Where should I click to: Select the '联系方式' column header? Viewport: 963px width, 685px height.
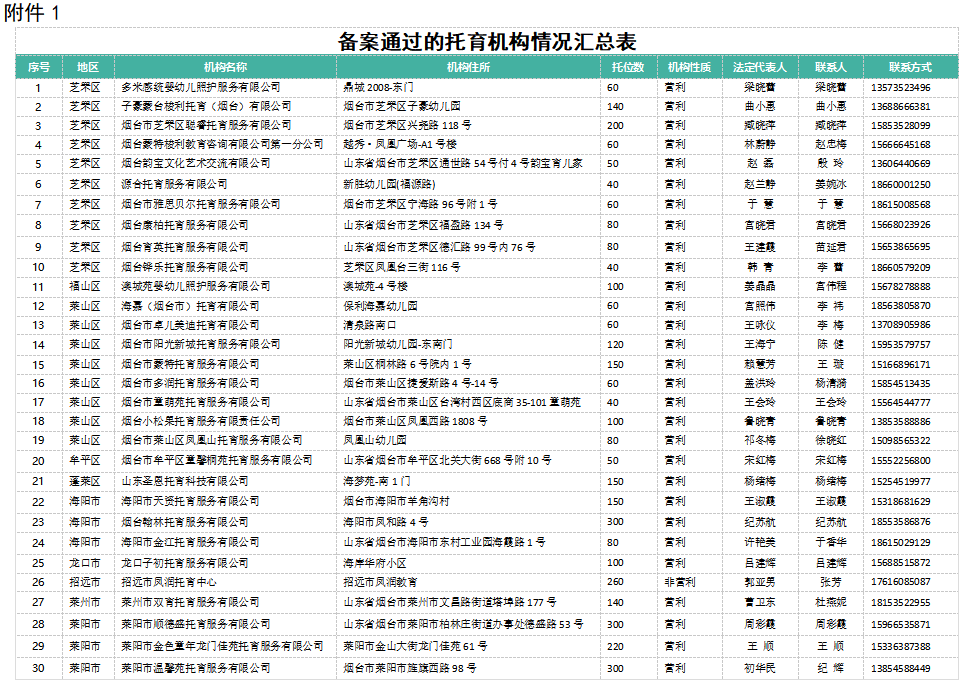pos(910,67)
